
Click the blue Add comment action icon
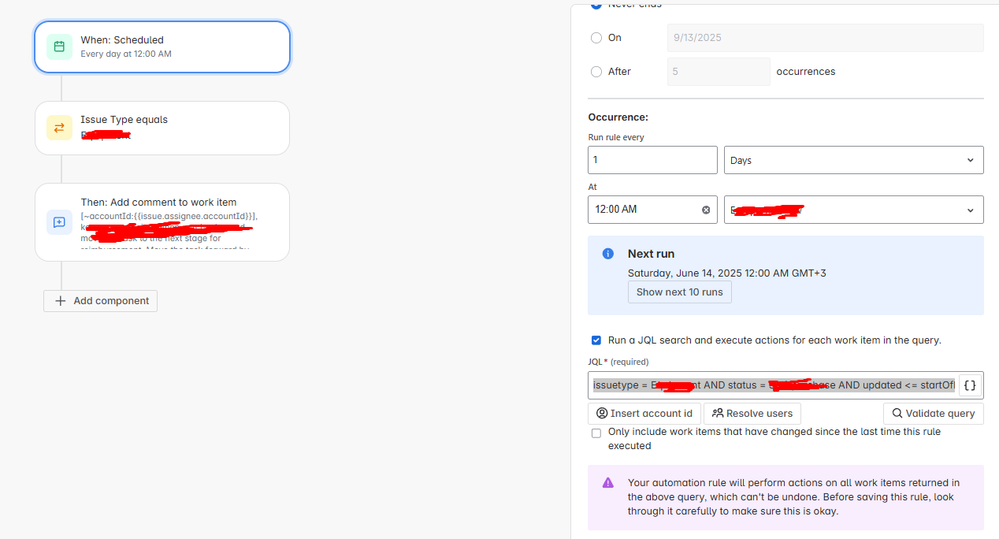point(59,222)
